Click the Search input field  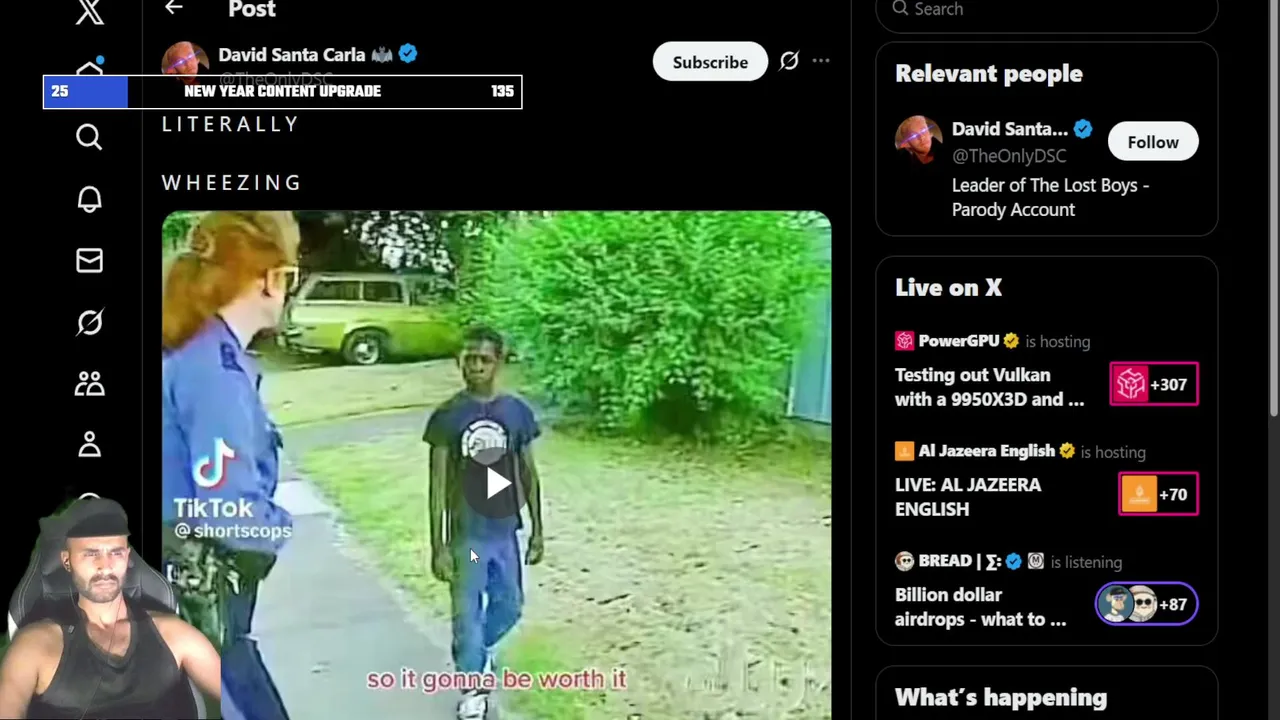pyautogui.click(x=1046, y=12)
